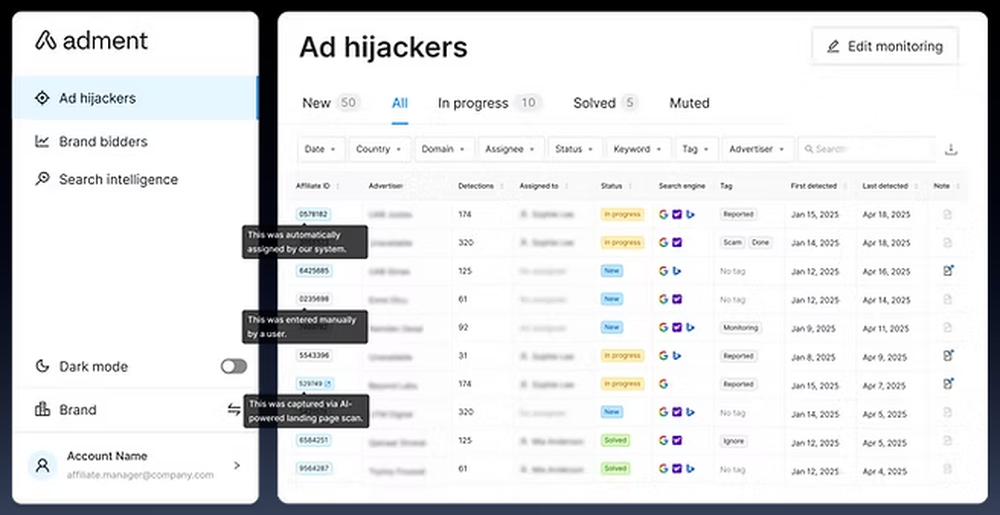Open the Keyword filter dropdown

point(638,149)
